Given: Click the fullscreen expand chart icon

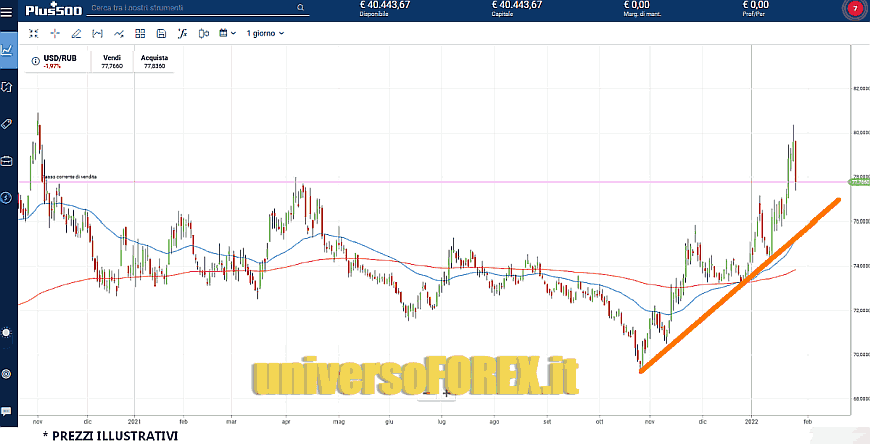Looking at the screenshot, I should pos(33,33).
